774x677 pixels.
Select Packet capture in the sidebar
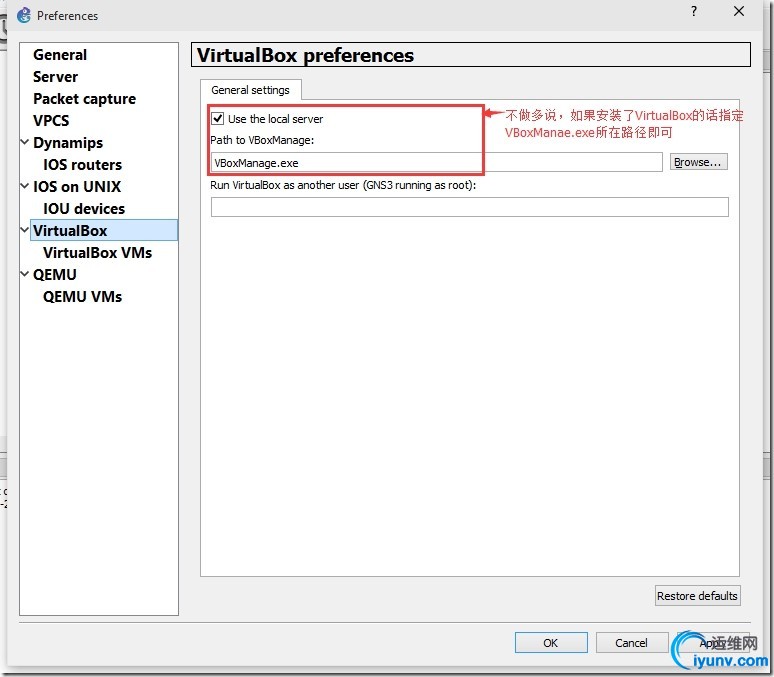[x=84, y=98]
